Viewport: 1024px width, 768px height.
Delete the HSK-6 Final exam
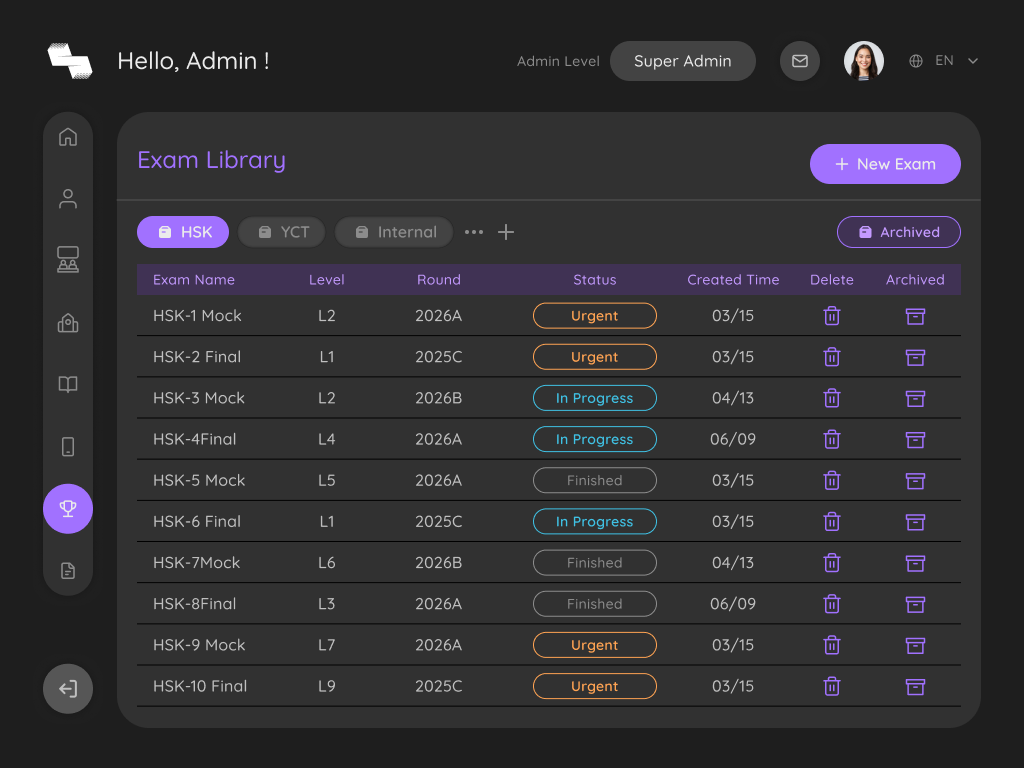pos(832,522)
